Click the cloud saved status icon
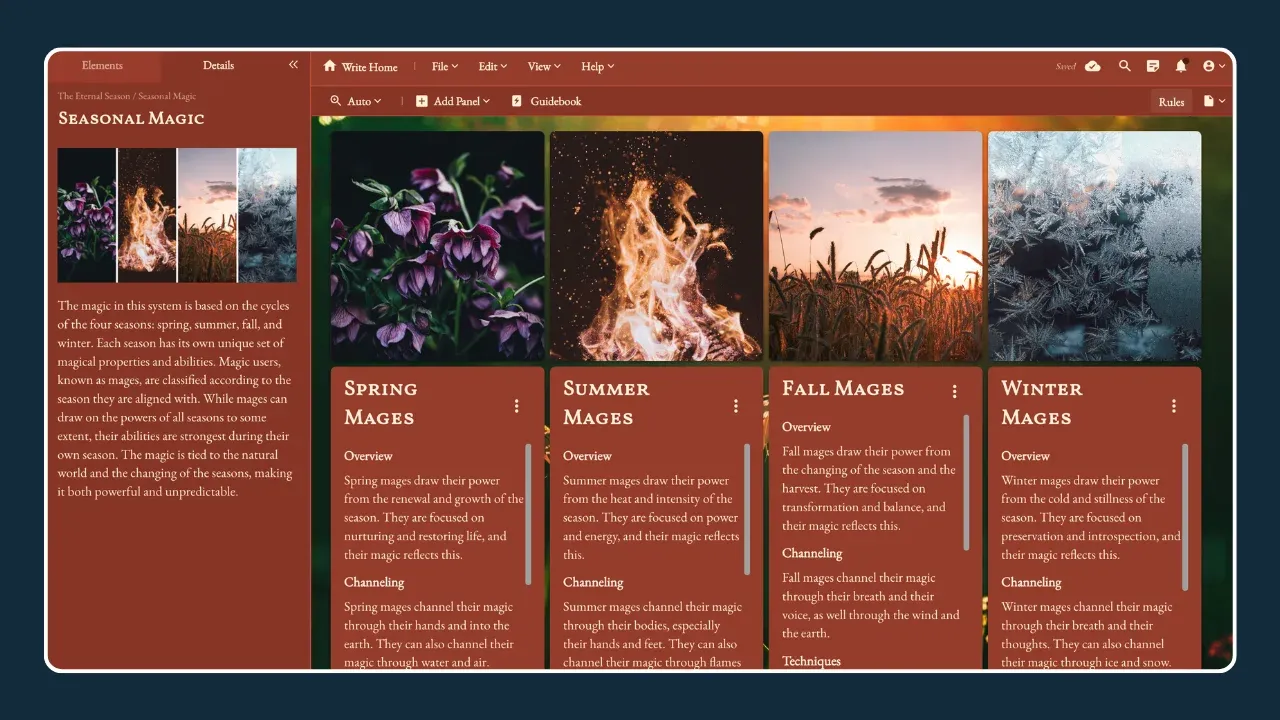The image size is (1280, 720). coord(1093,66)
